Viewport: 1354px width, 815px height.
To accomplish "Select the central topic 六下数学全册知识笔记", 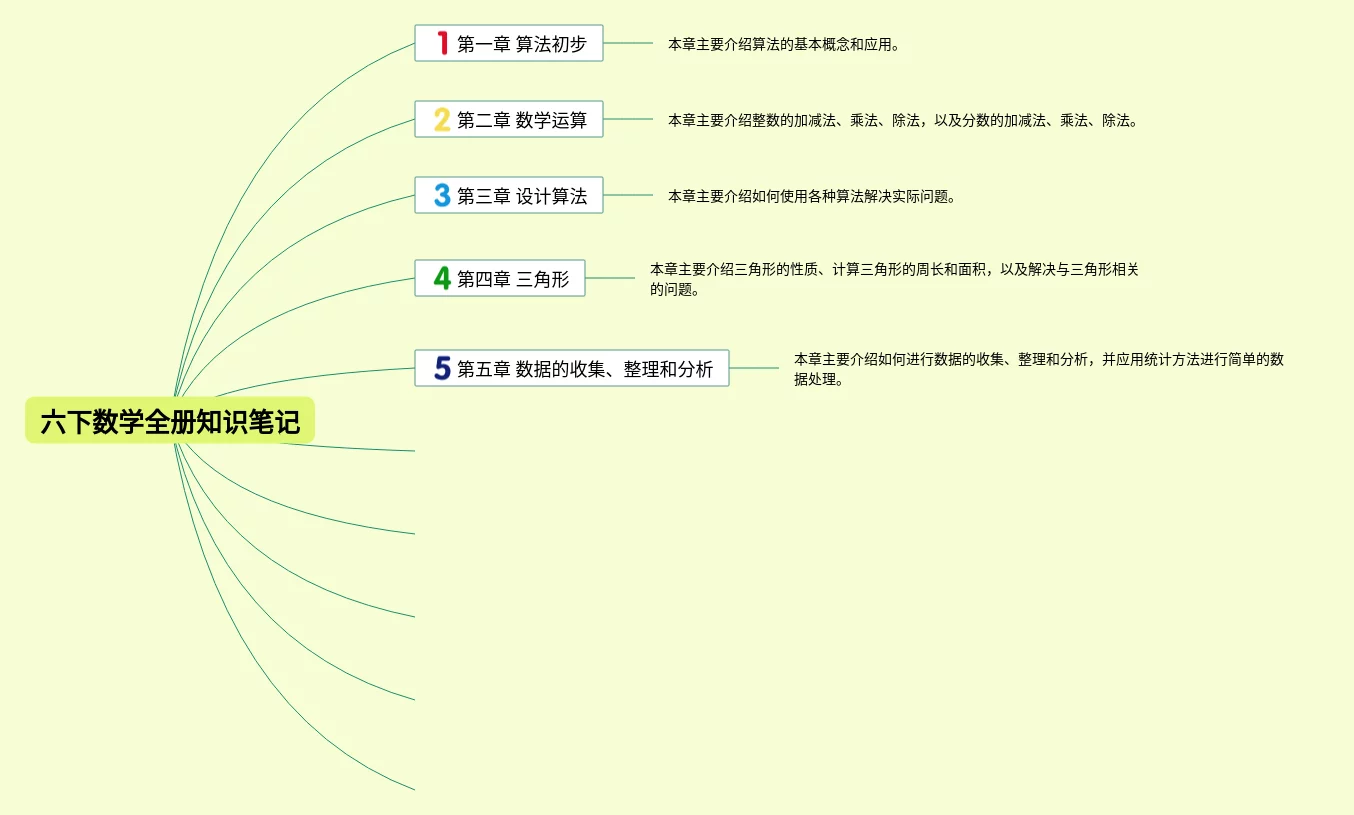I will (170, 421).
